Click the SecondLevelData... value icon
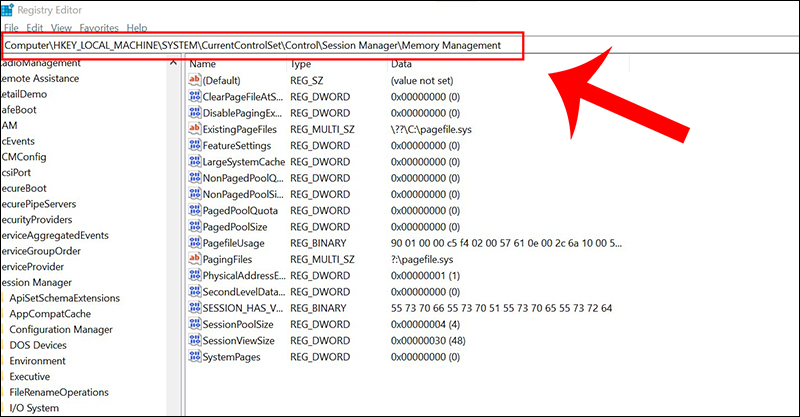This screenshot has height=417, width=800. click(194, 291)
